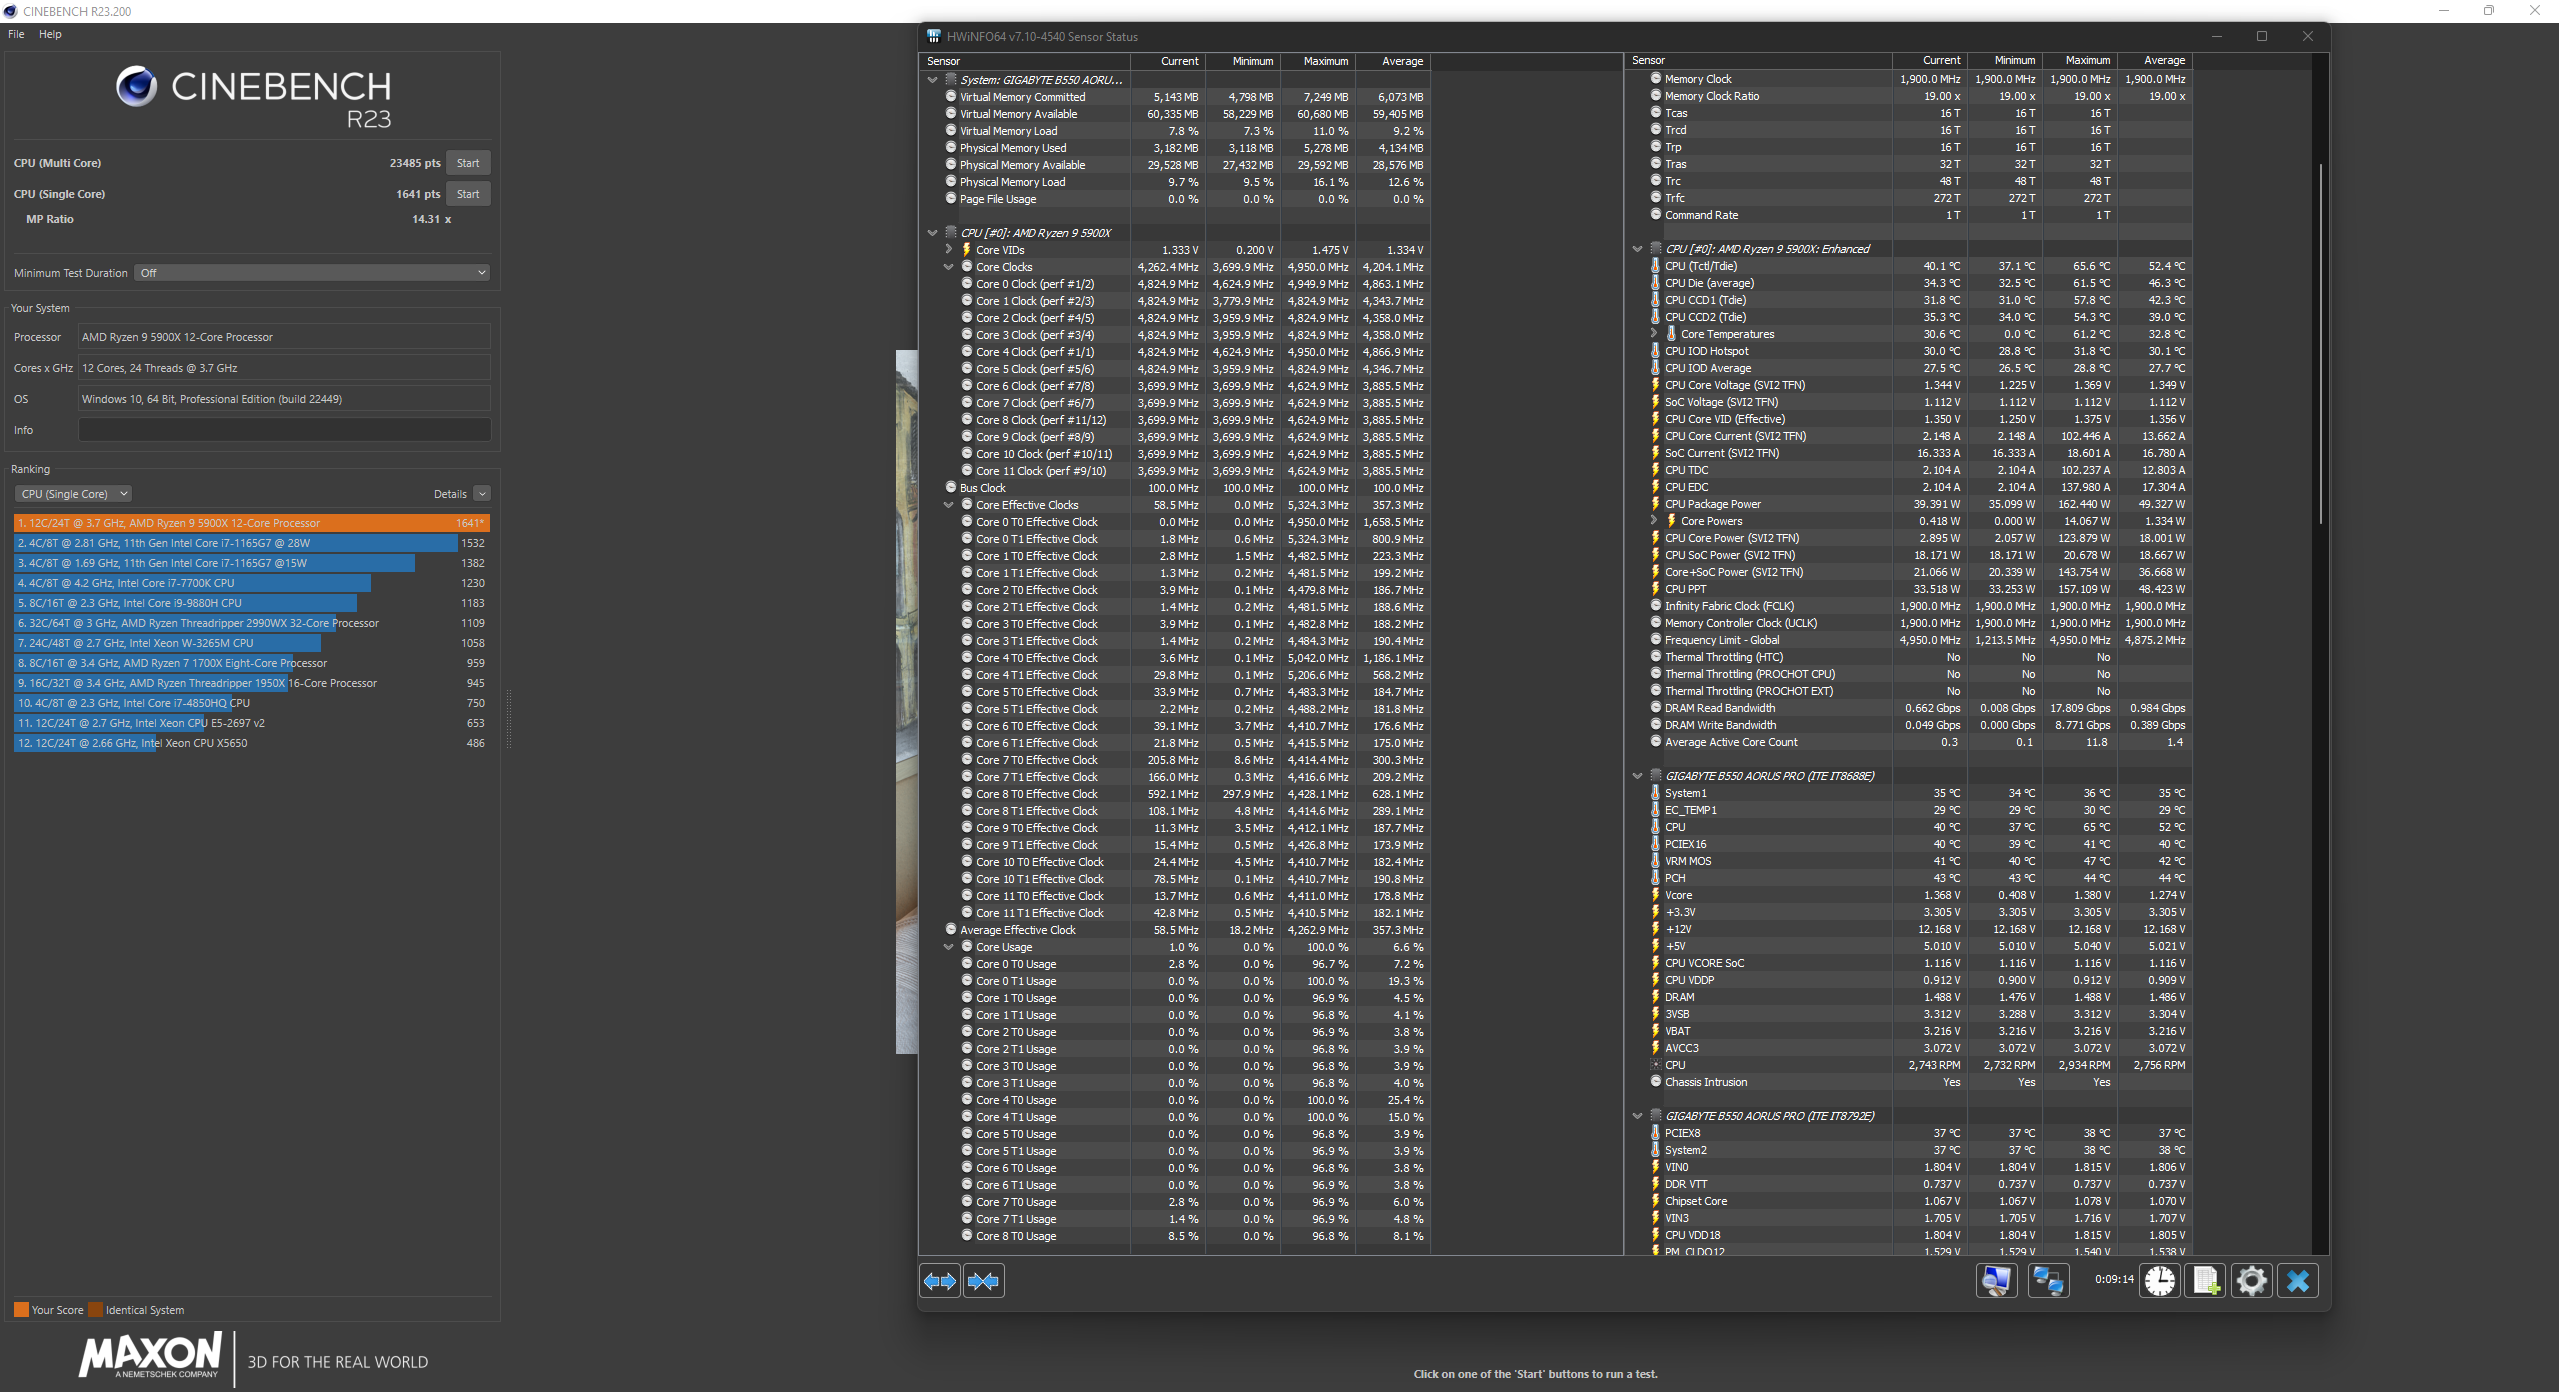
Task: Start the CPU (Multi Core) benchmark
Action: tap(468, 163)
